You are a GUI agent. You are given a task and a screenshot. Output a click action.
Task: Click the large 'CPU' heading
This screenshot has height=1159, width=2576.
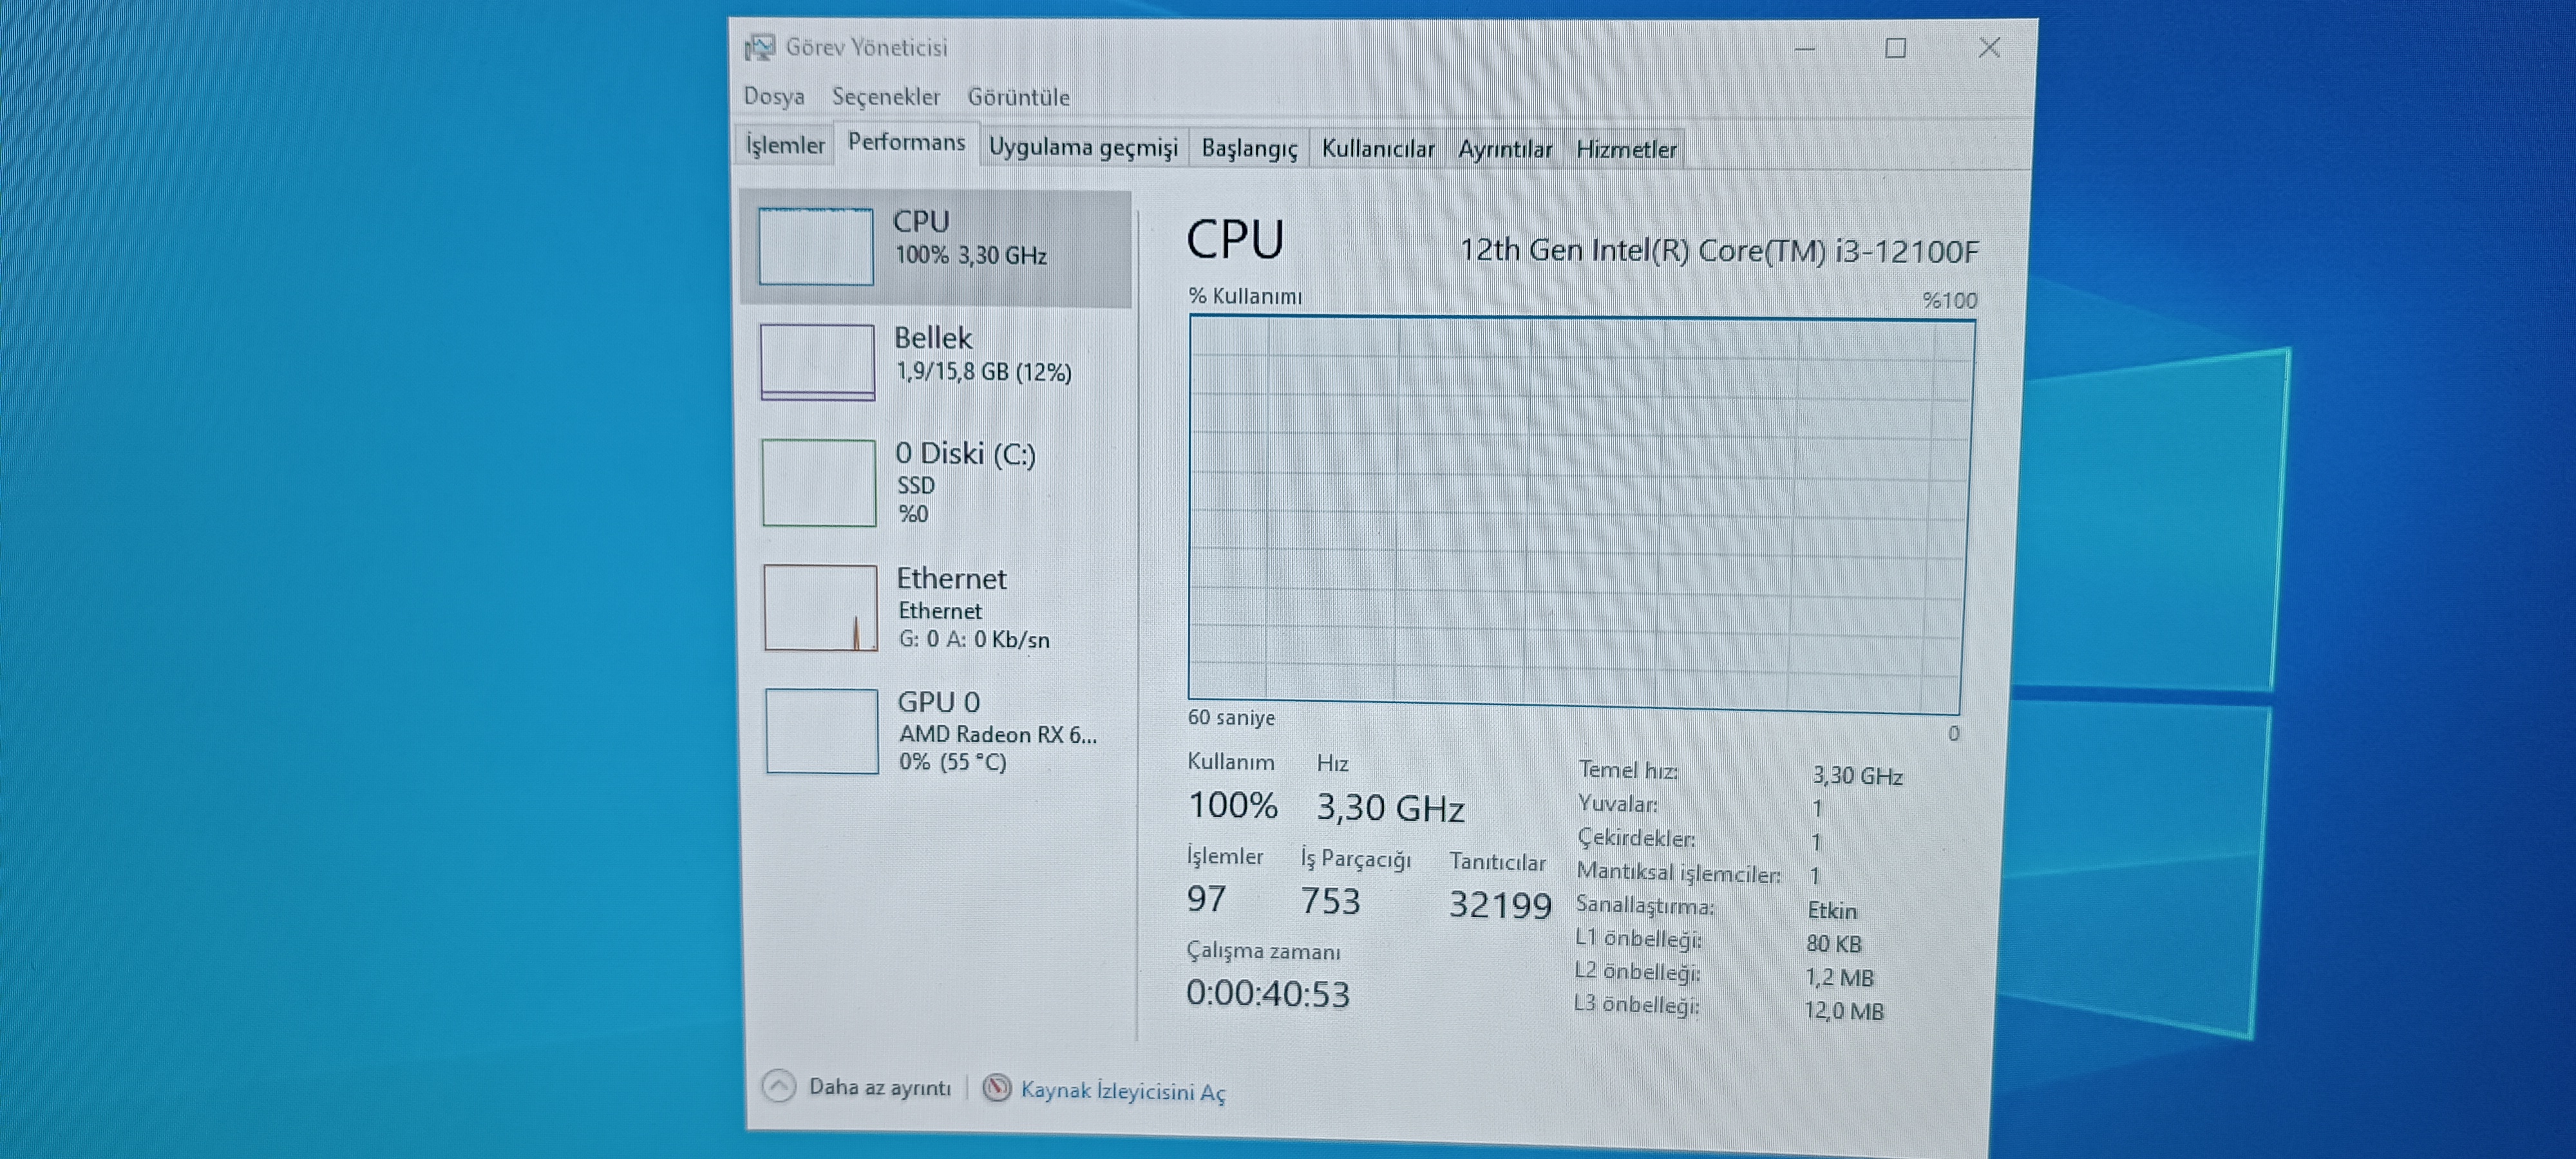click(1235, 240)
